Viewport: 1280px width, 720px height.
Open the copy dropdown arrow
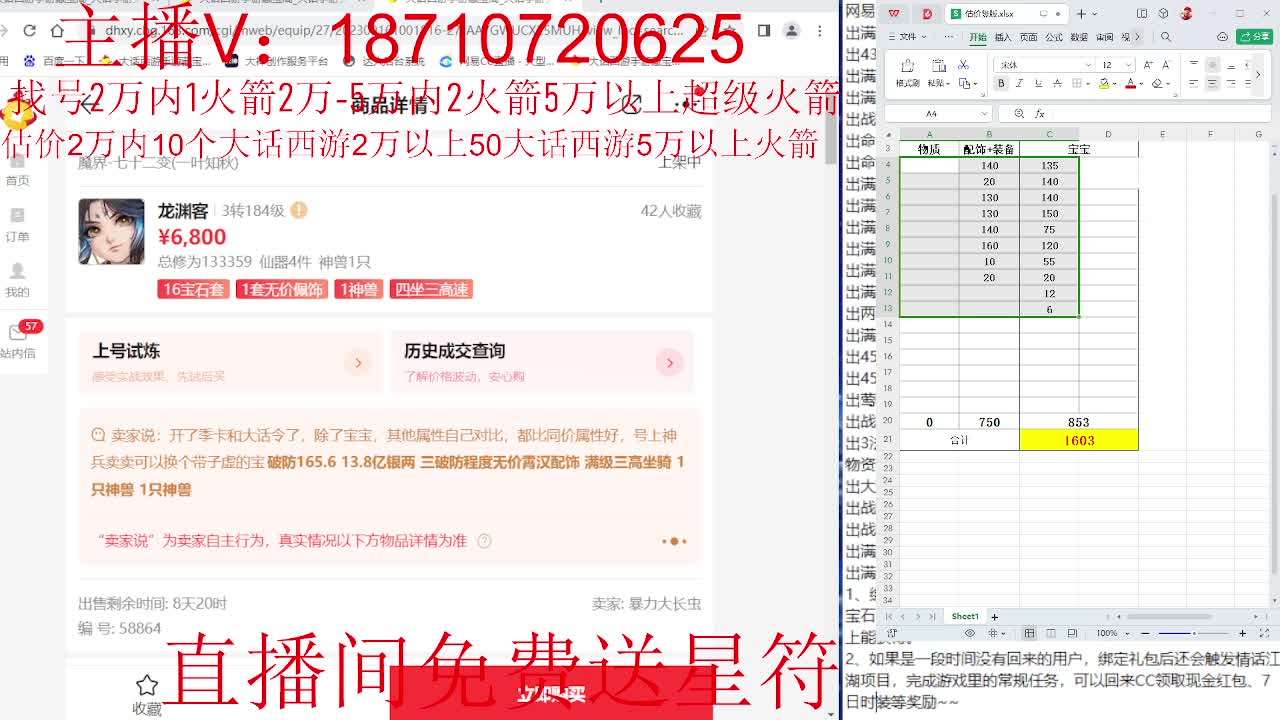click(x=975, y=84)
